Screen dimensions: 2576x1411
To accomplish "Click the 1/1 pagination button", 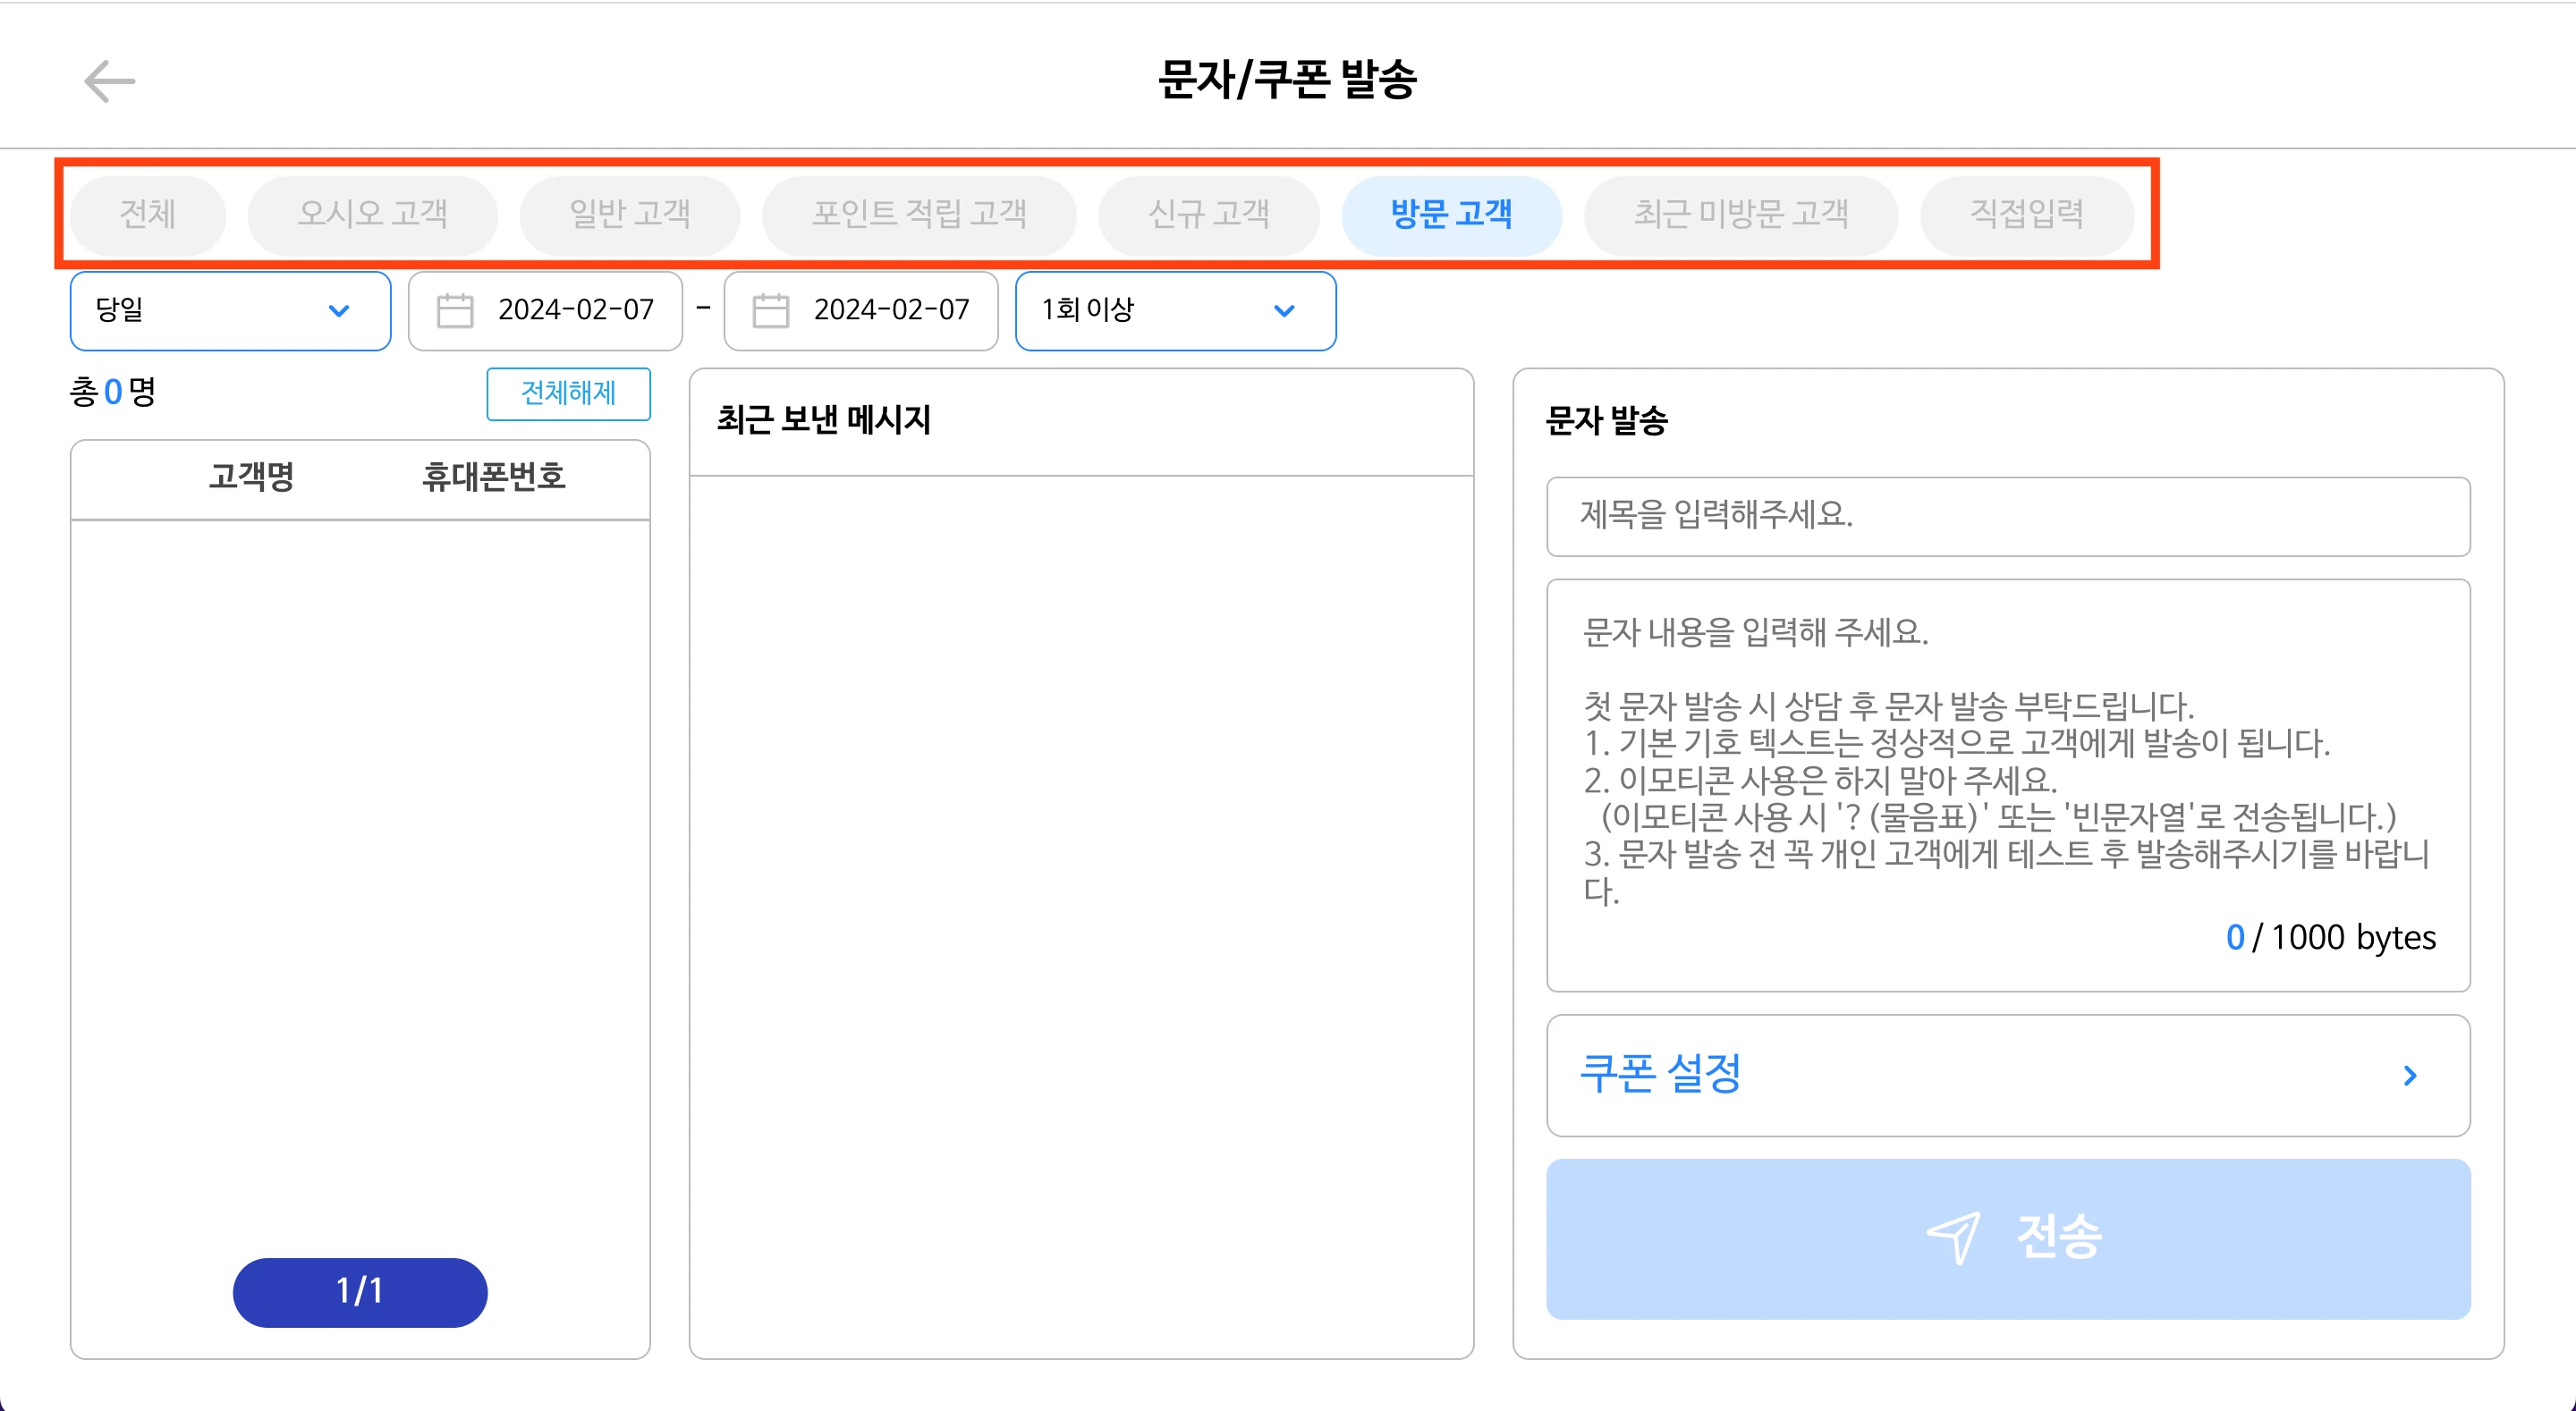I will (x=360, y=1292).
